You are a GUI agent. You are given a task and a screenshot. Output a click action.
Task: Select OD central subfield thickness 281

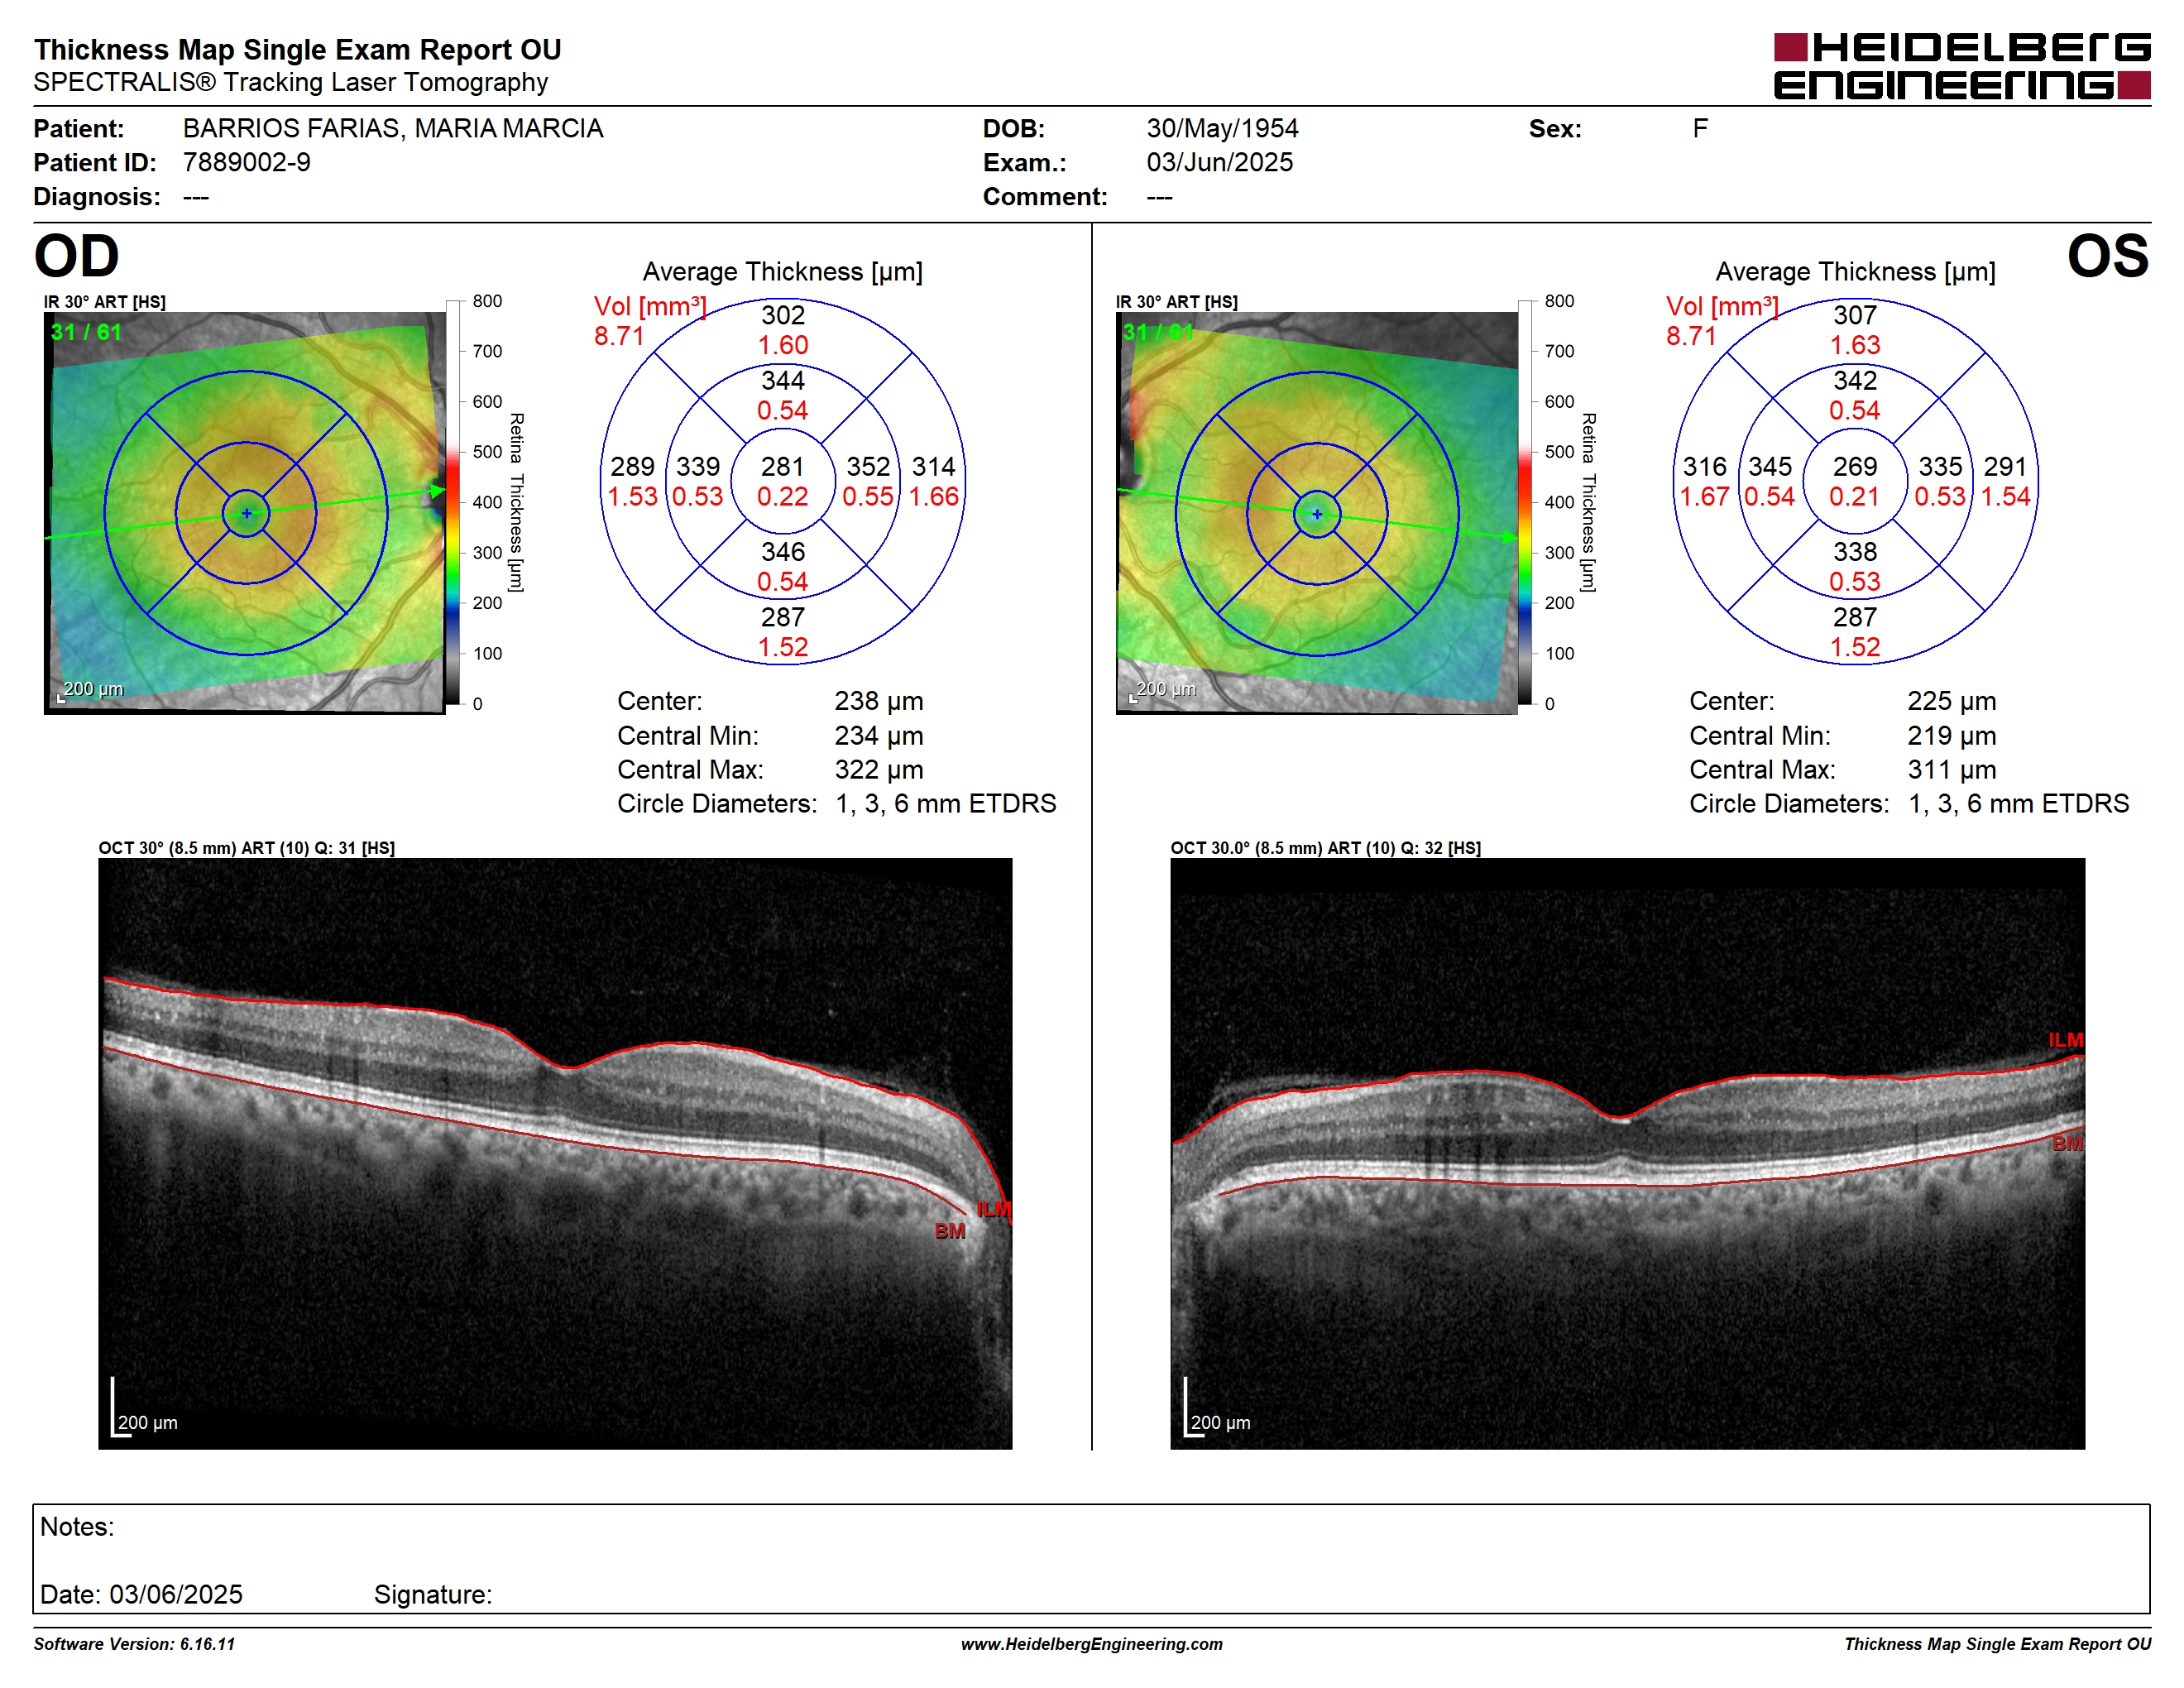pos(782,467)
